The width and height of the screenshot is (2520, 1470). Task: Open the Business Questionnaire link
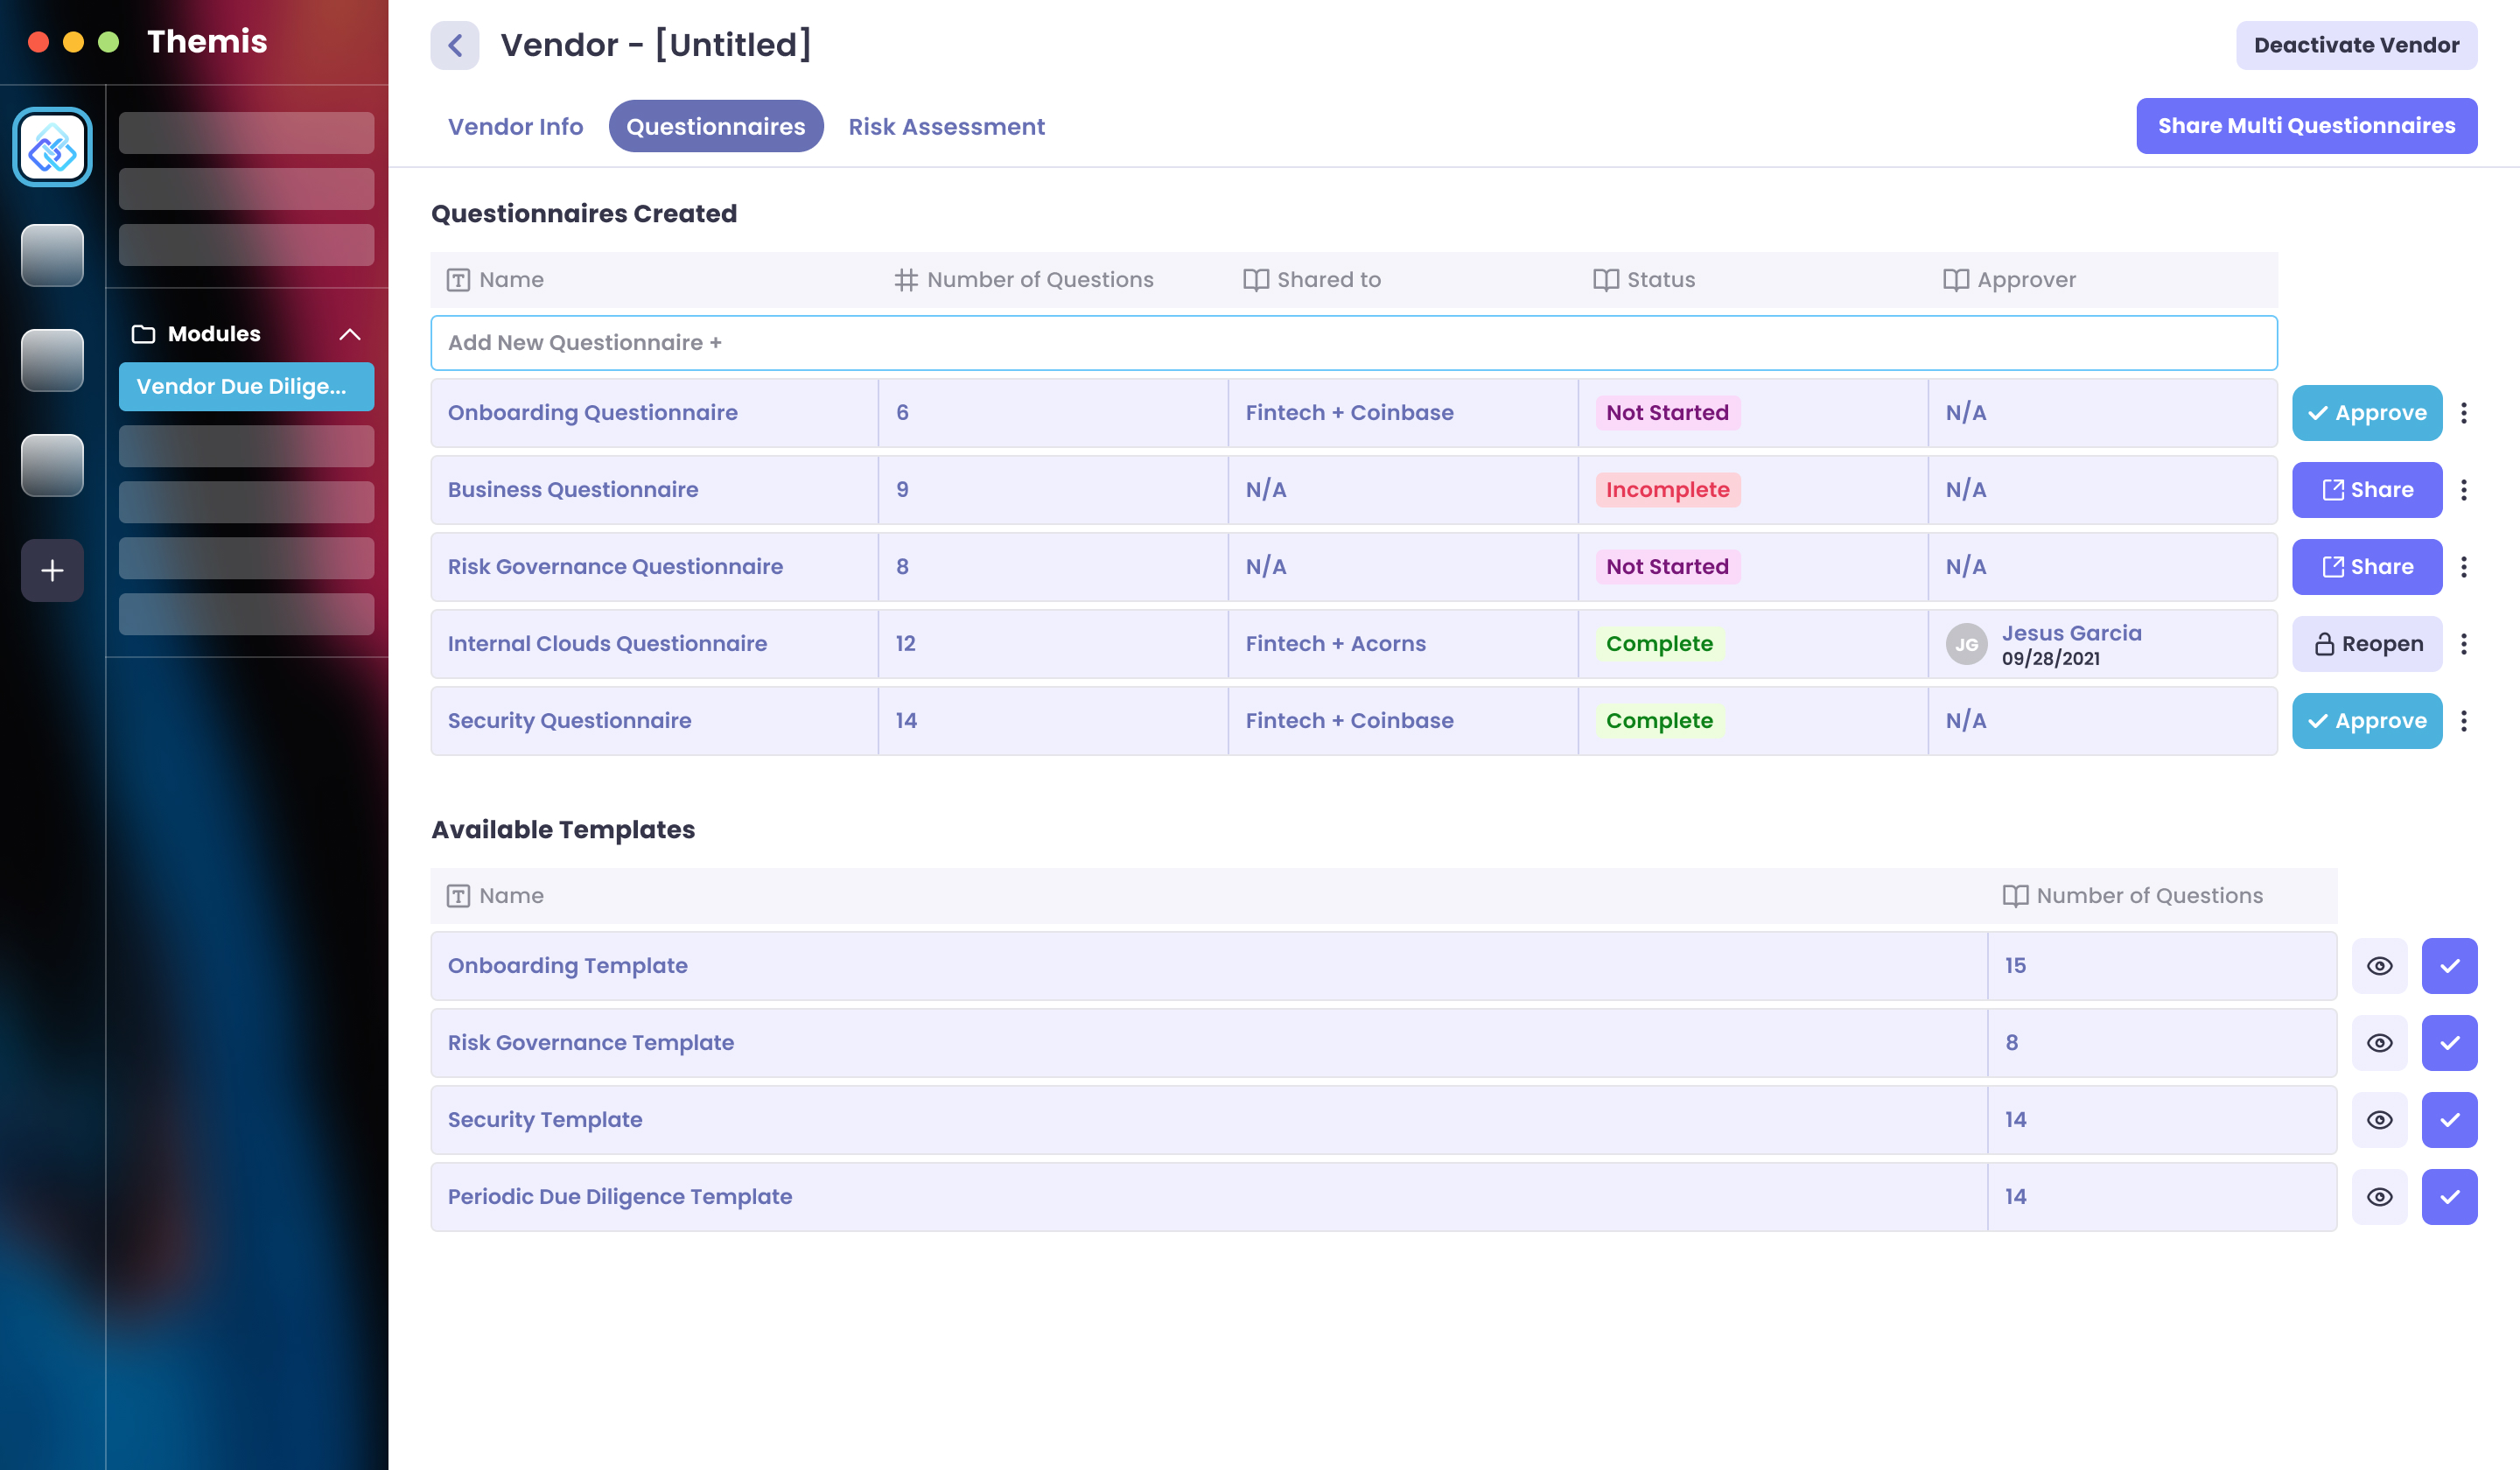pos(573,489)
